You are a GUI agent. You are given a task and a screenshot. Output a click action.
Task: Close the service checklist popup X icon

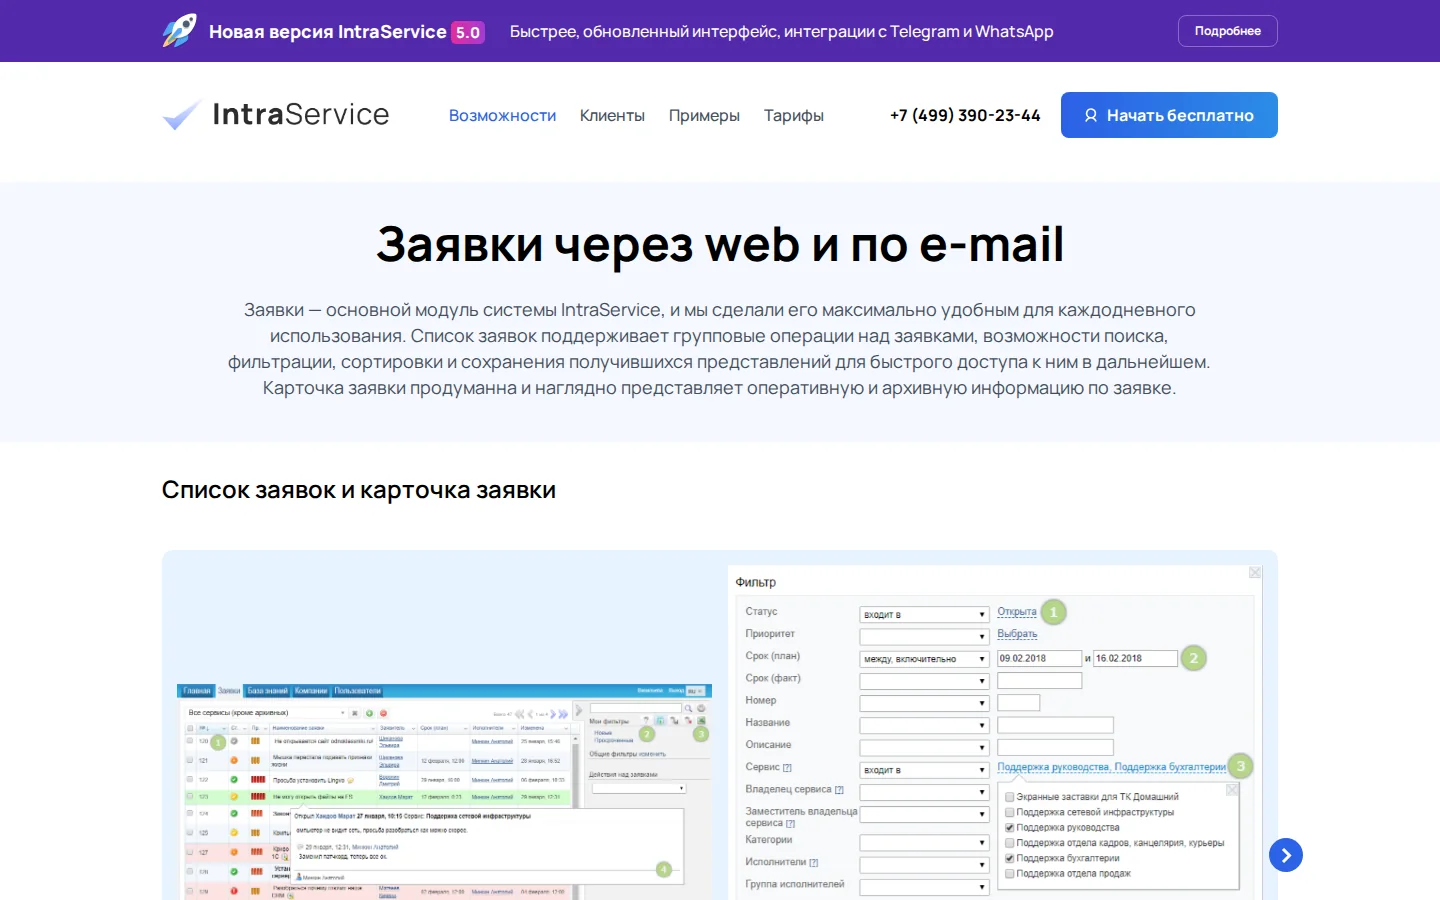(x=1232, y=789)
